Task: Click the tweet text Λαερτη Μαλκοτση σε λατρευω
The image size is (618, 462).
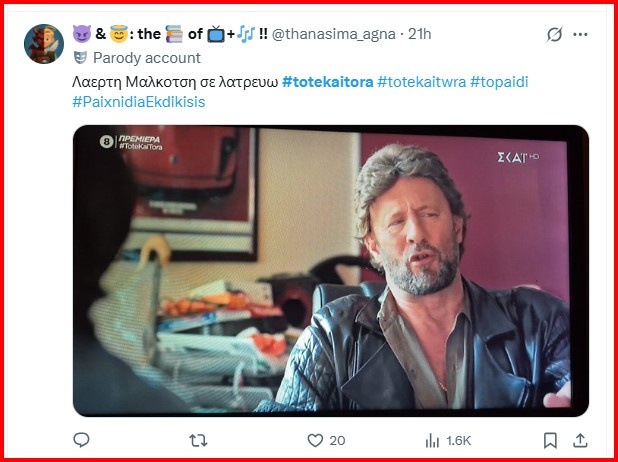Action: [174, 81]
